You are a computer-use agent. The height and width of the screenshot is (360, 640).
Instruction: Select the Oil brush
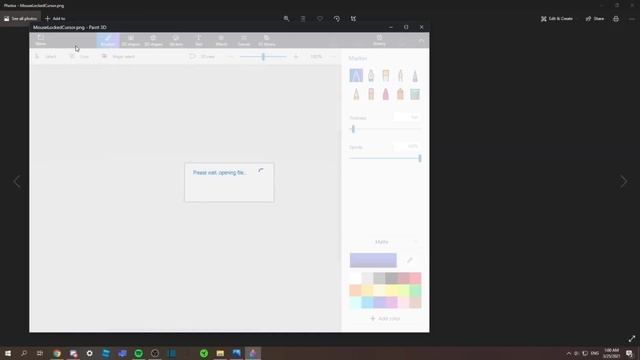(386, 76)
